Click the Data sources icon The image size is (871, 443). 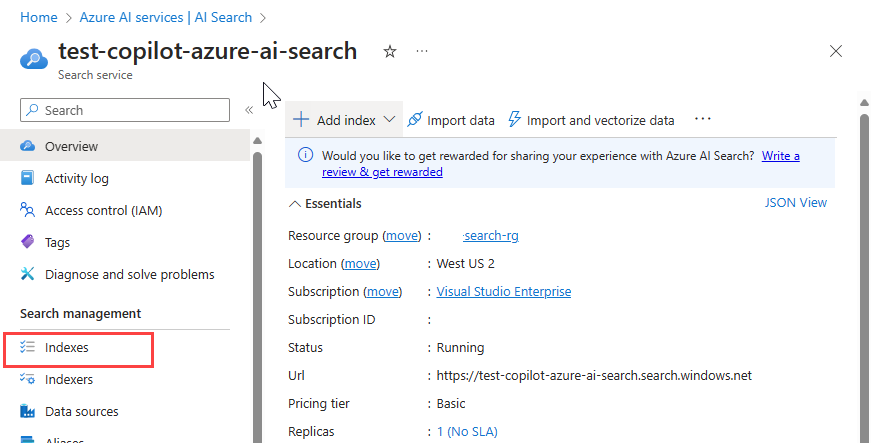27,411
